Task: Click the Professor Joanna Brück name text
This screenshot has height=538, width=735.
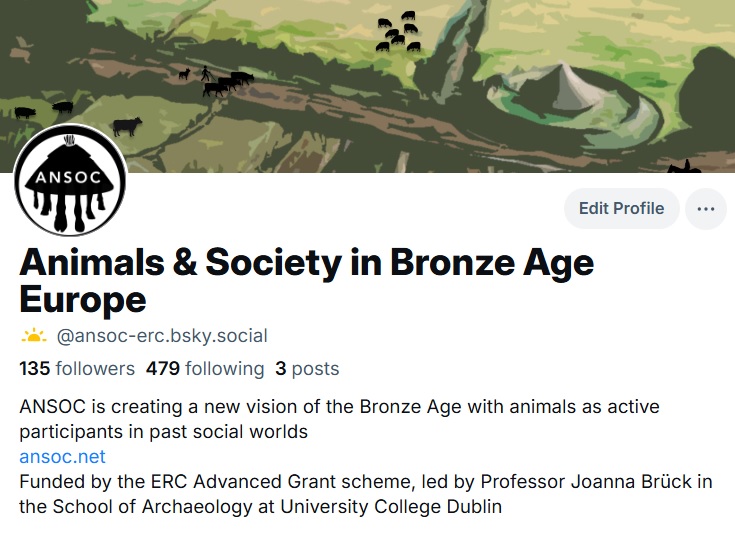Action: tap(613, 482)
